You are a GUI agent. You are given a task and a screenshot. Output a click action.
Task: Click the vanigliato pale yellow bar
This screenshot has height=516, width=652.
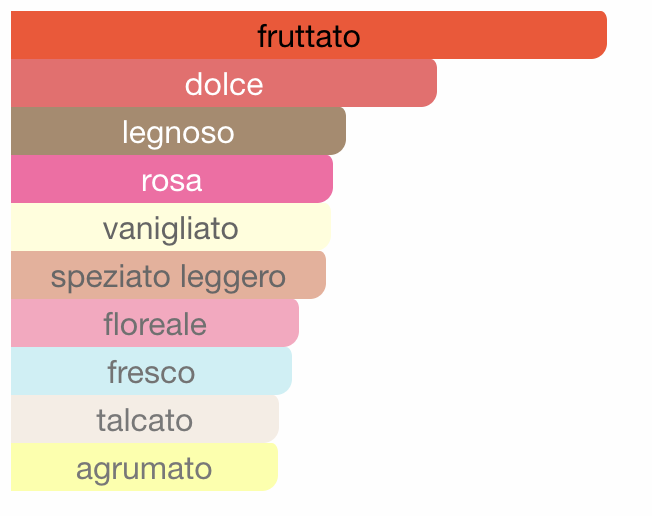pos(171,227)
